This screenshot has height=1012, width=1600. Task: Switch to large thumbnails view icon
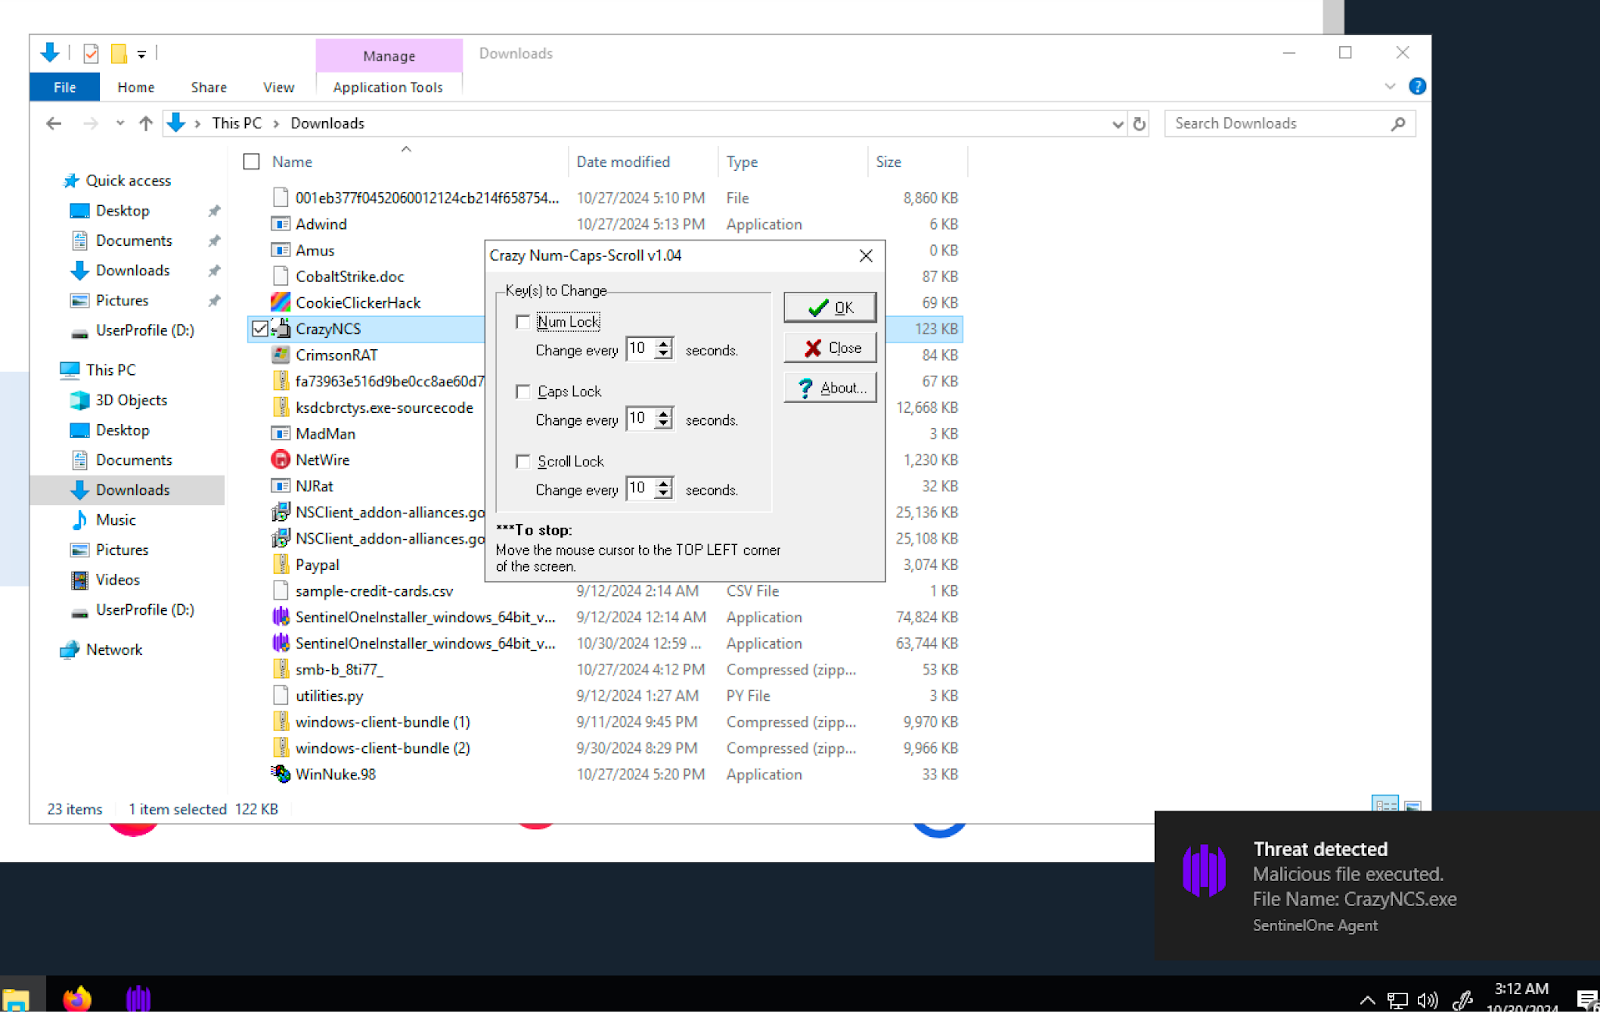1413,806
